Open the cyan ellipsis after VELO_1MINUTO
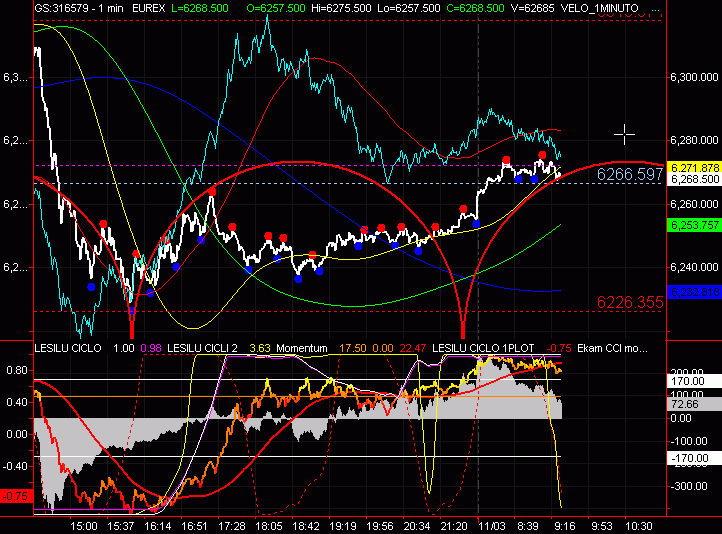This screenshot has height=534, width=722. (x=657, y=9)
